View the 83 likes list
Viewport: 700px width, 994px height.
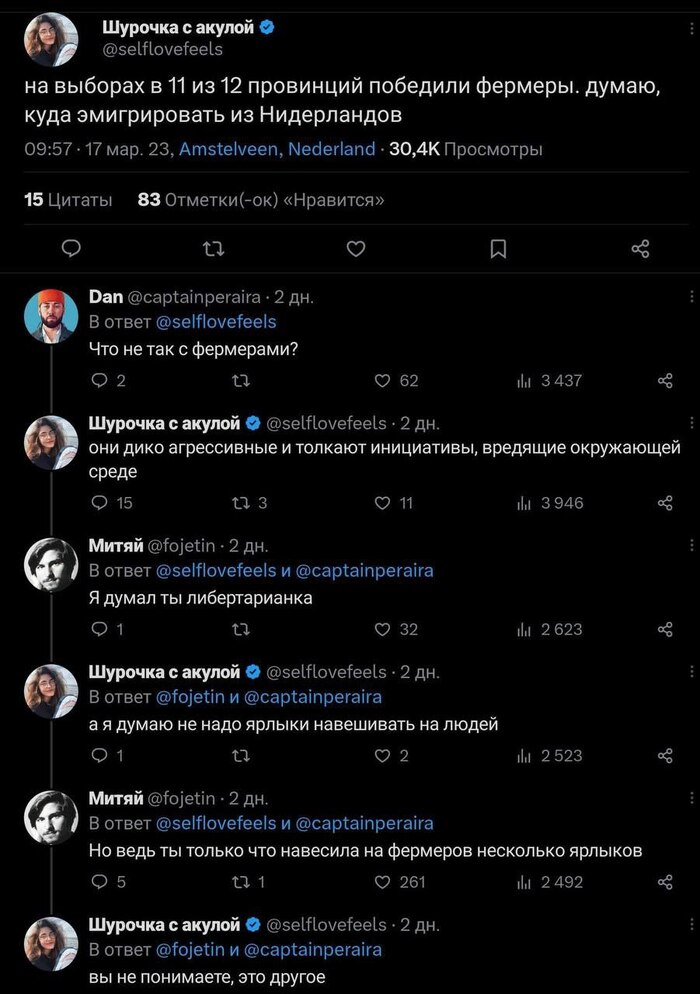pos(260,200)
